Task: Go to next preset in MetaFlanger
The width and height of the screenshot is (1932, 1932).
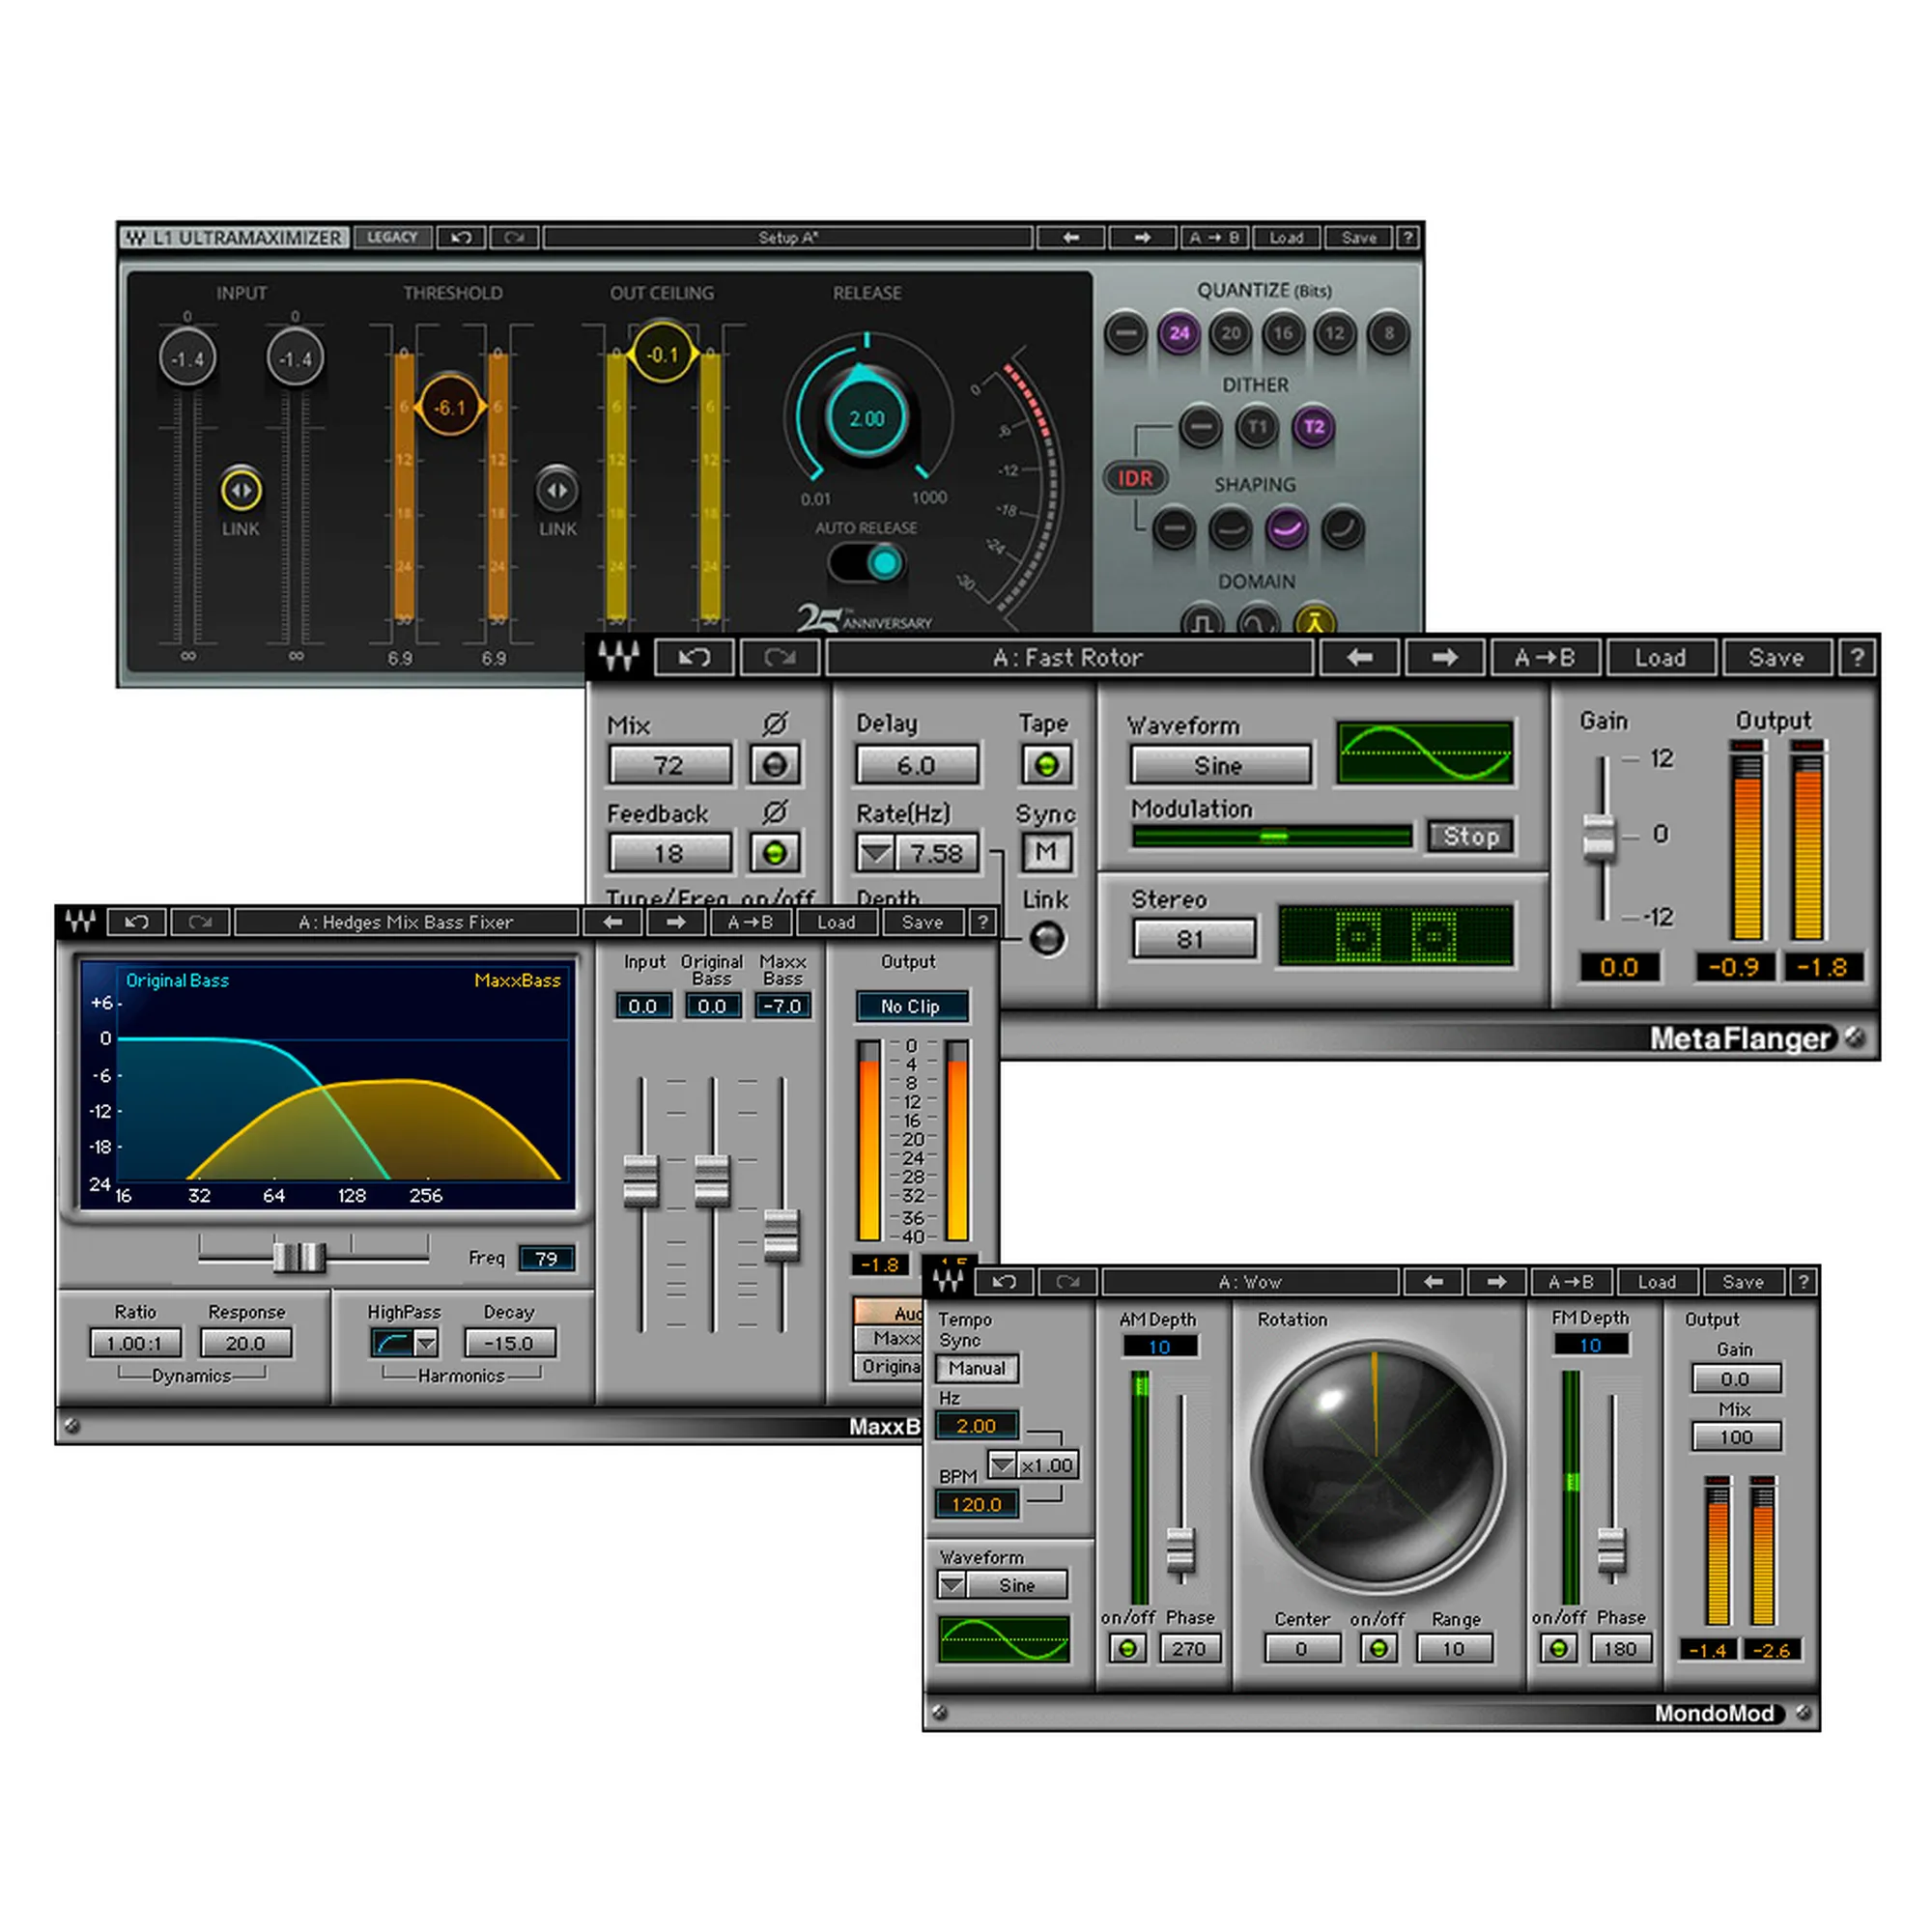Action: pos(1444,657)
